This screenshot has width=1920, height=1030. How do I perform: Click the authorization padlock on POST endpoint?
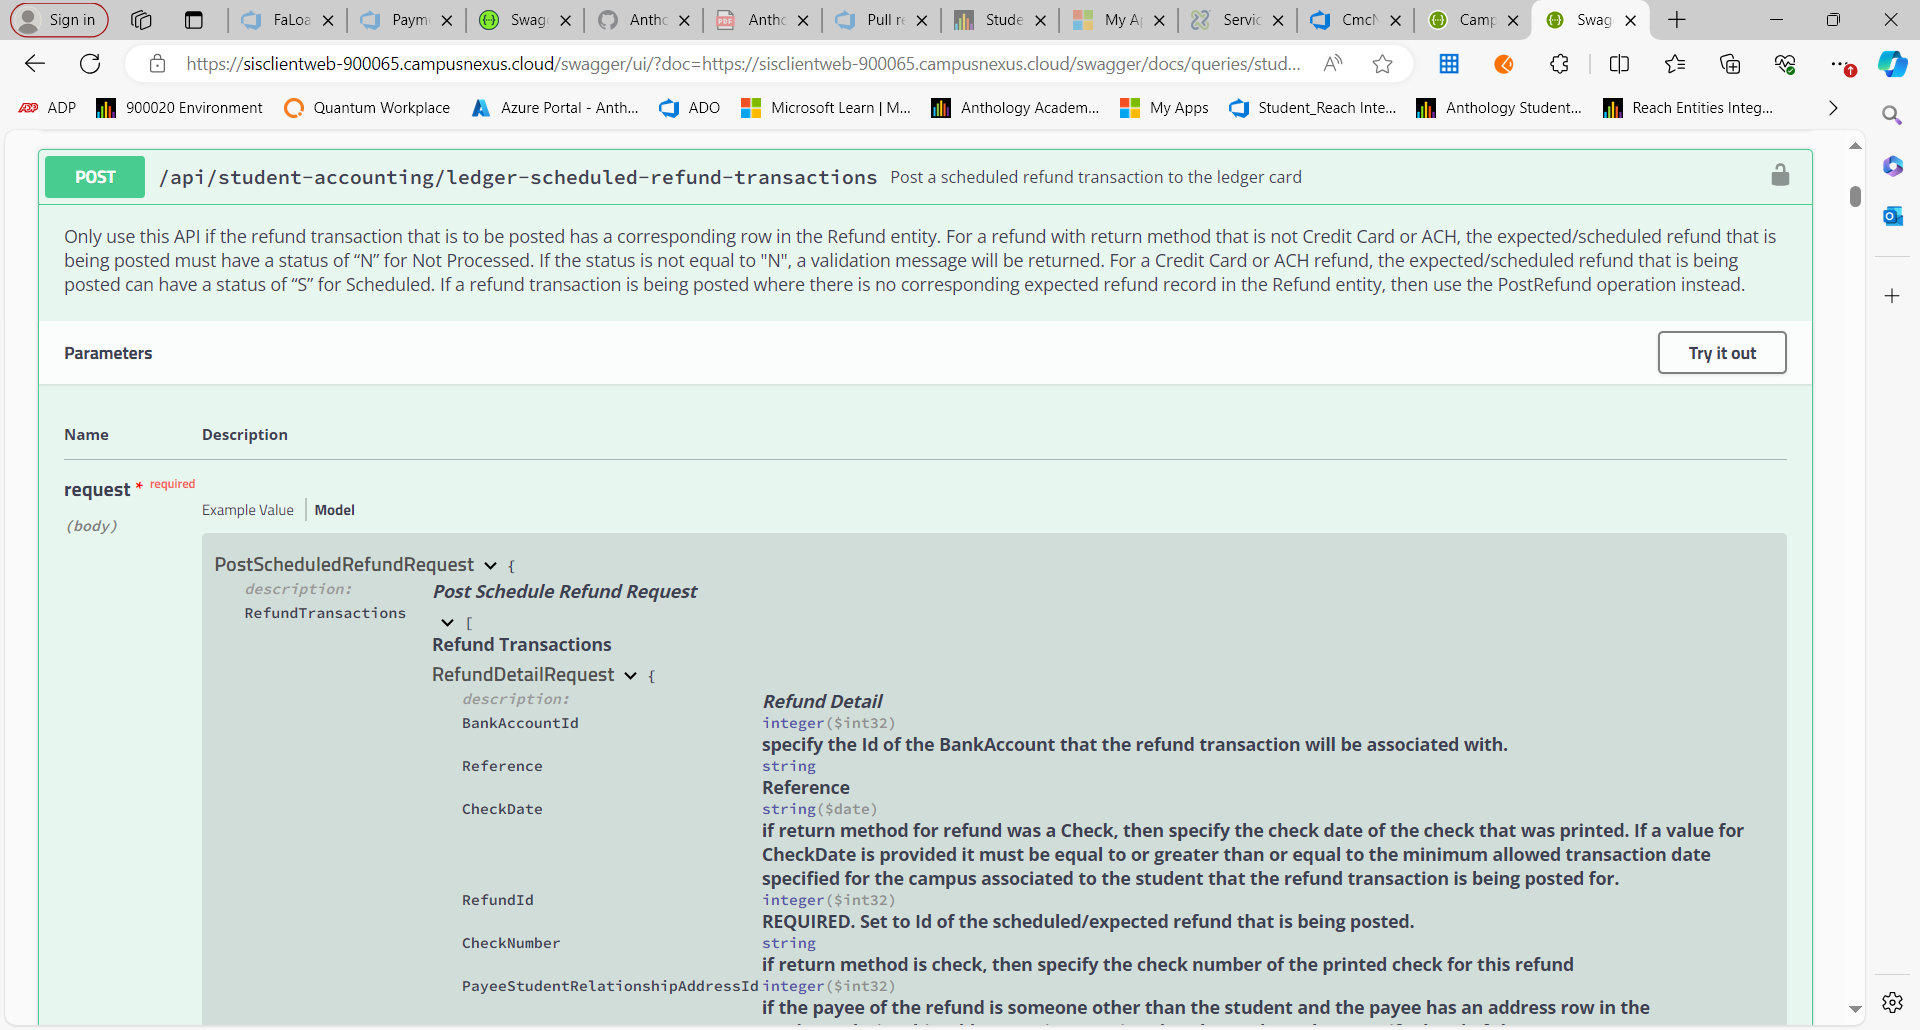tap(1780, 175)
